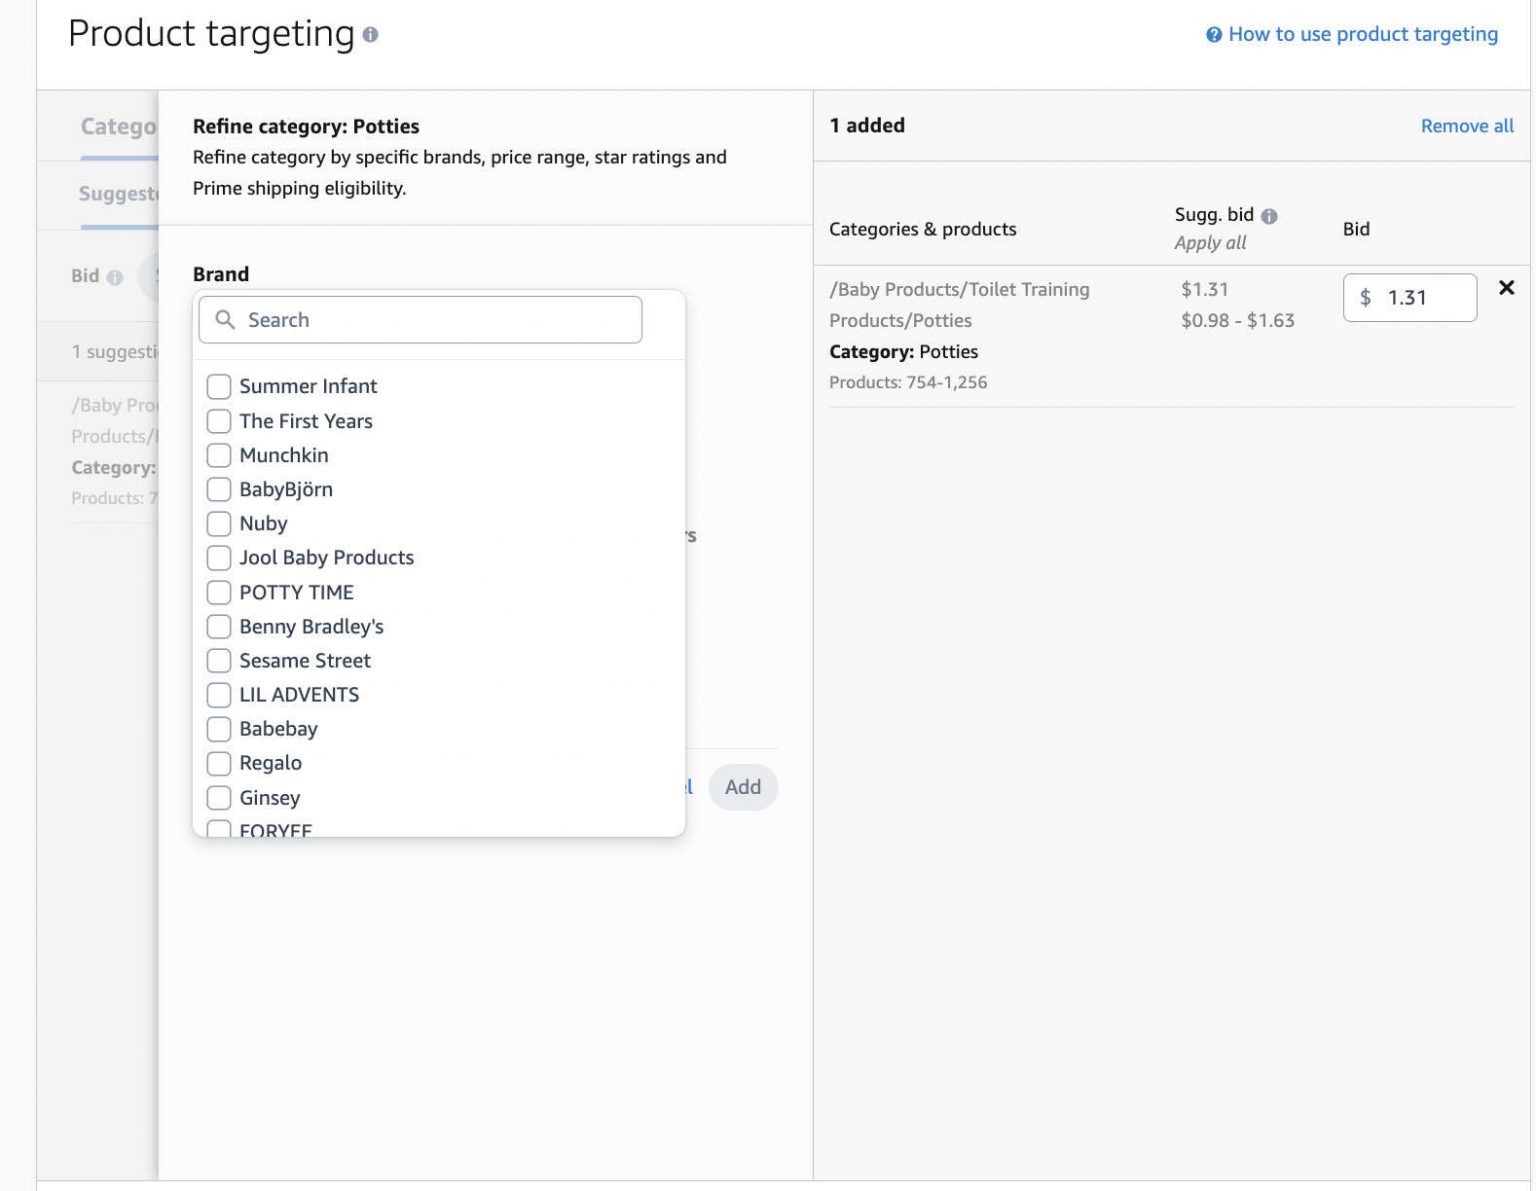Open How to use product targeting
Image resolution: width=1536 pixels, height=1191 pixels.
tap(1363, 33)
